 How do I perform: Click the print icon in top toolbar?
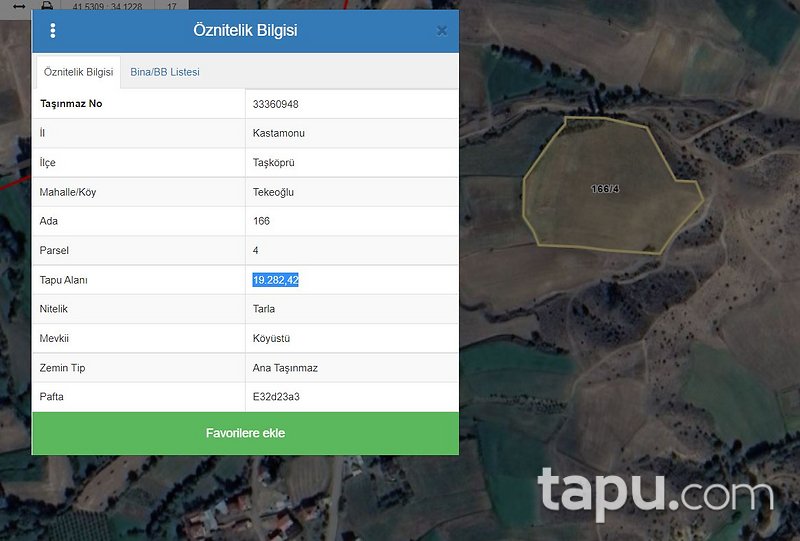click(47, 6)
